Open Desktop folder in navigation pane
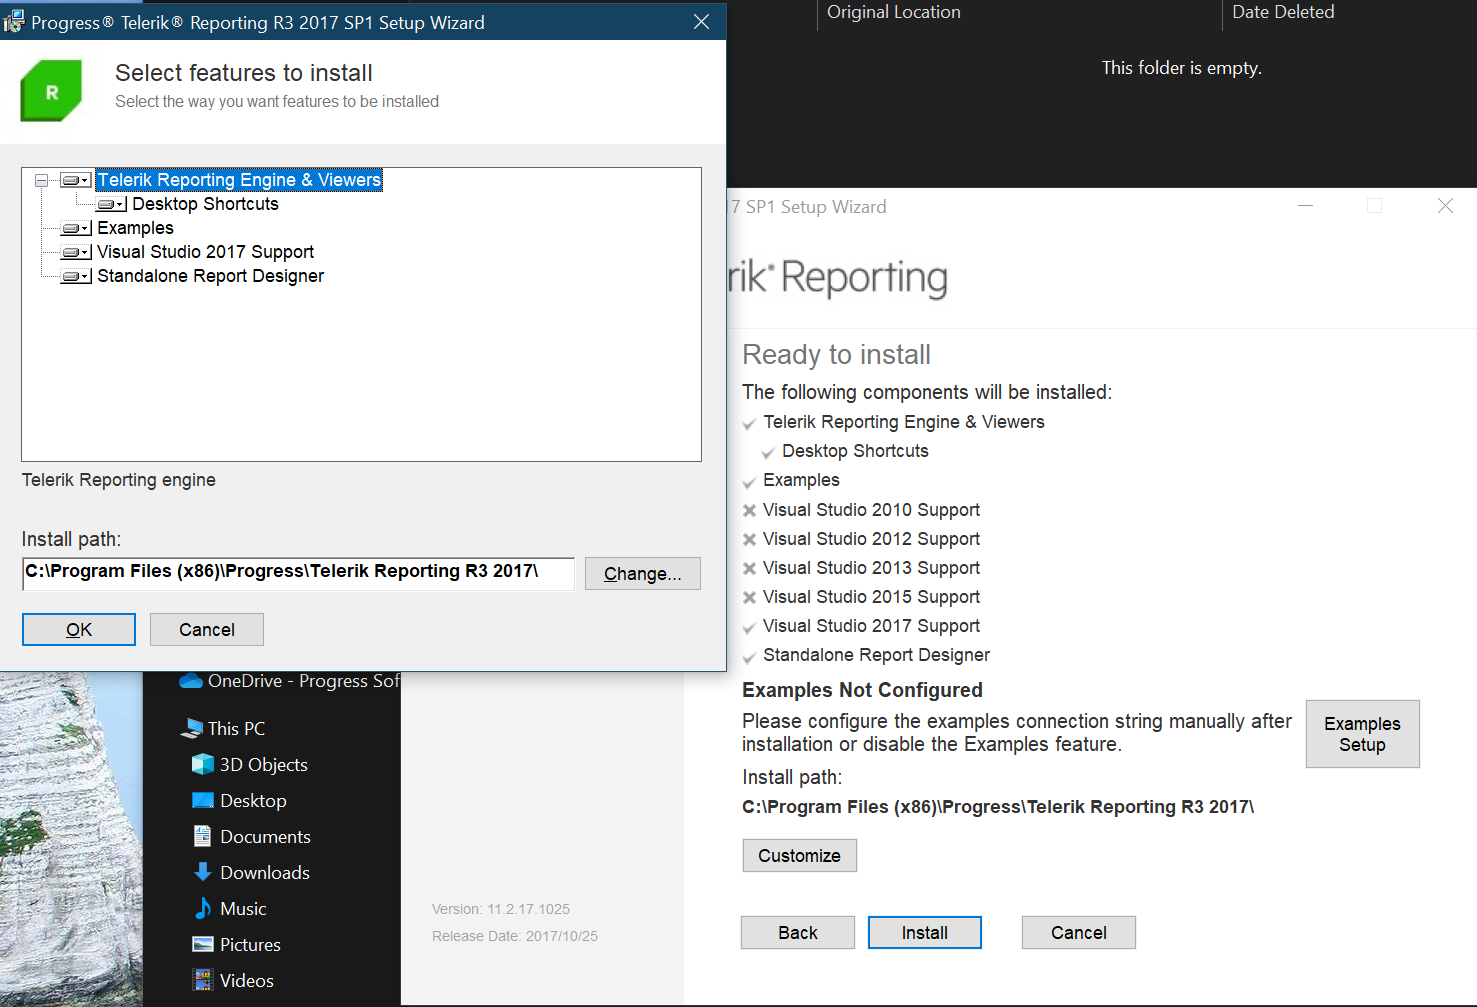The height and width of the screenshot is (1007, 1477). [253, 800]
